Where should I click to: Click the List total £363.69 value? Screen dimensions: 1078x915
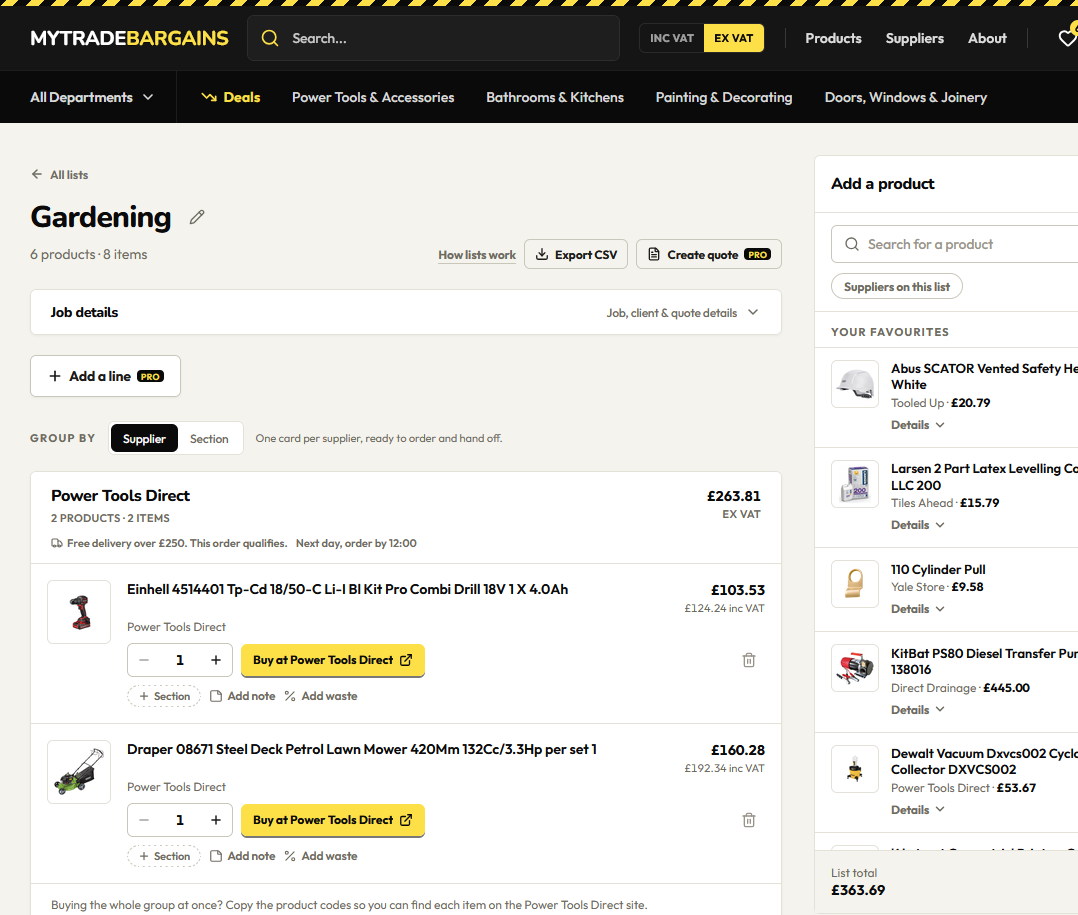(858, 890)
